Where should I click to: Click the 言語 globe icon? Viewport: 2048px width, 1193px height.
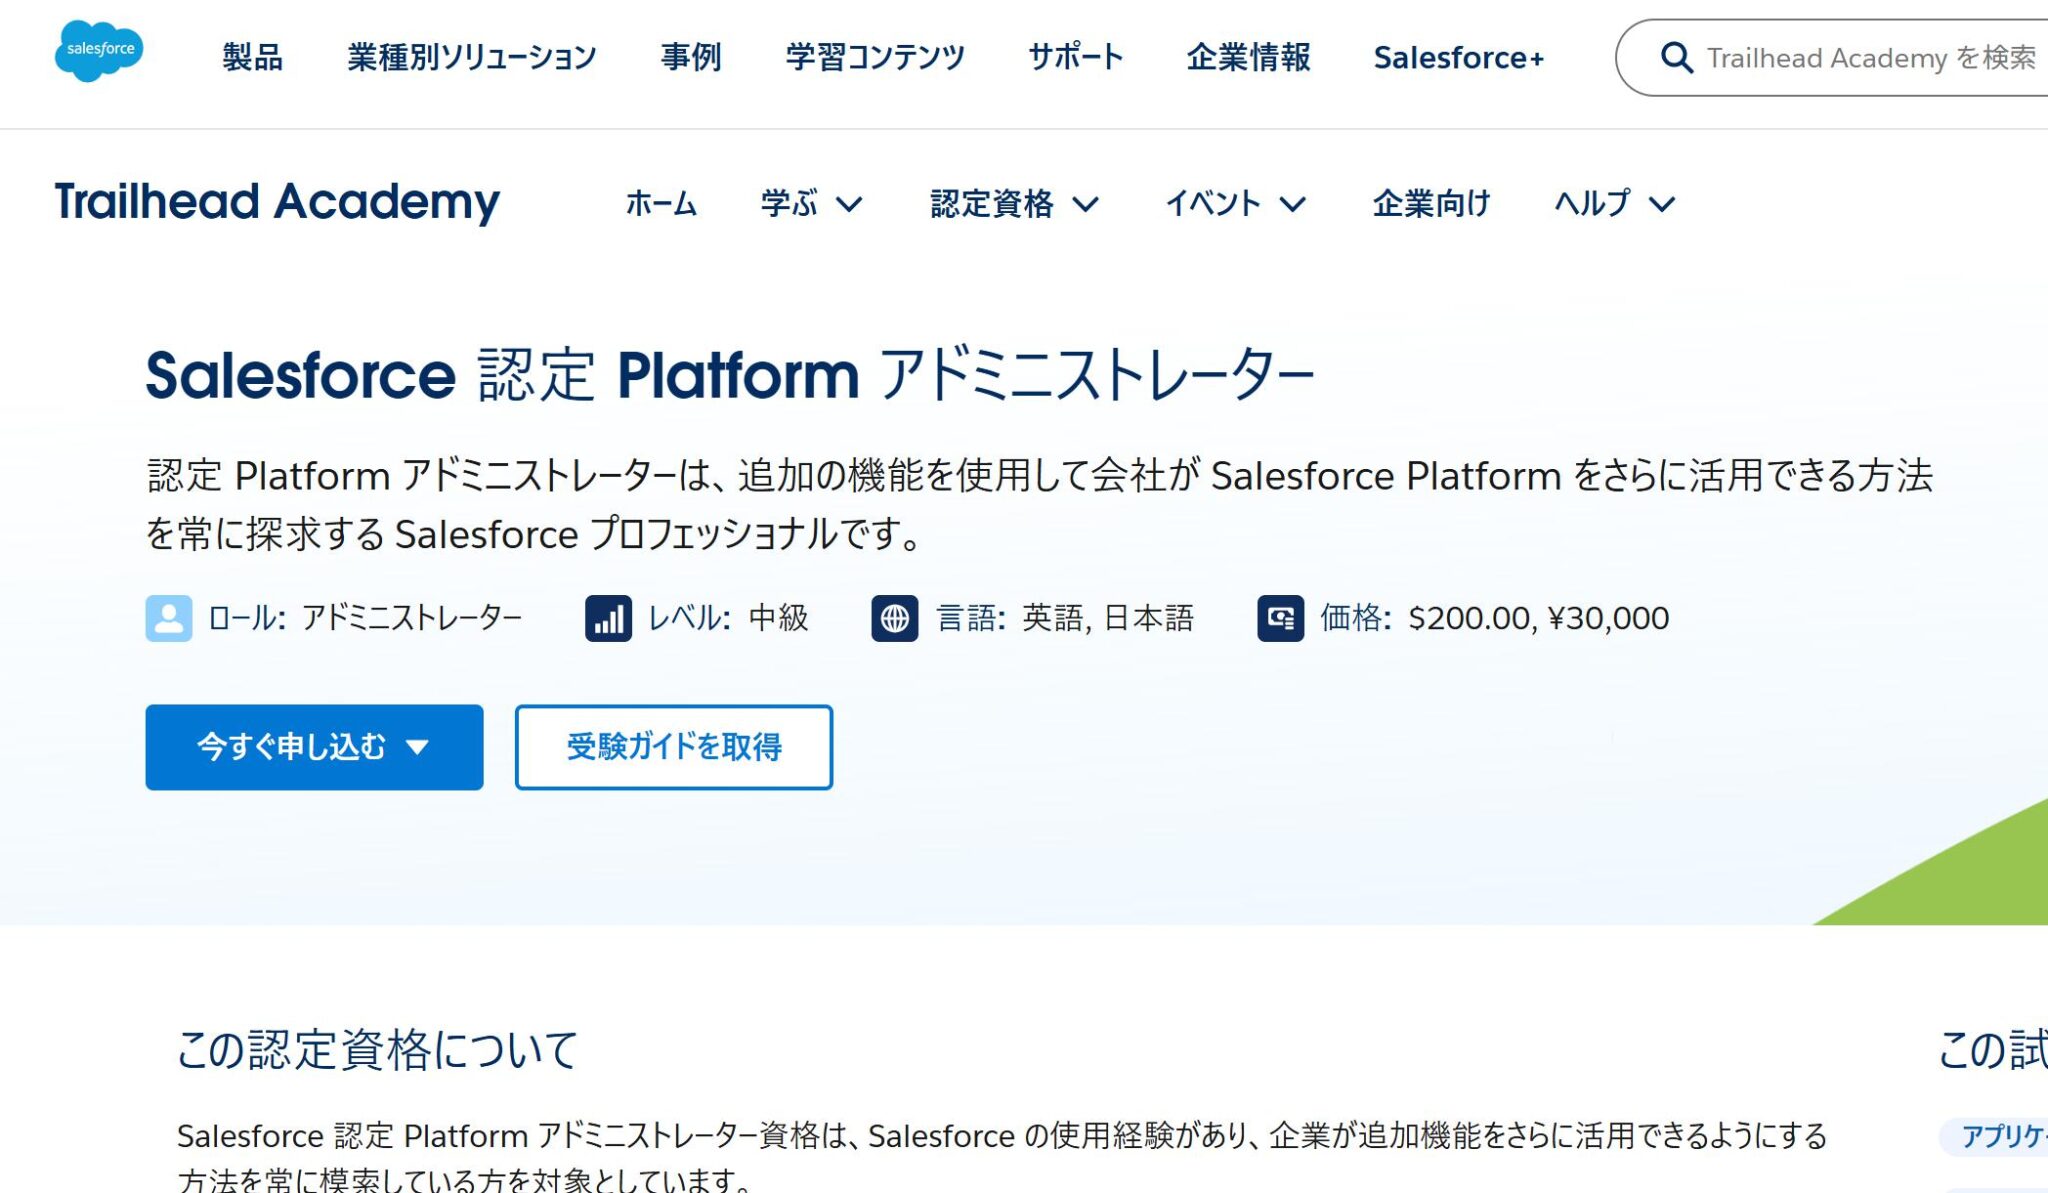pyautogui.click(x=895, y=618)
